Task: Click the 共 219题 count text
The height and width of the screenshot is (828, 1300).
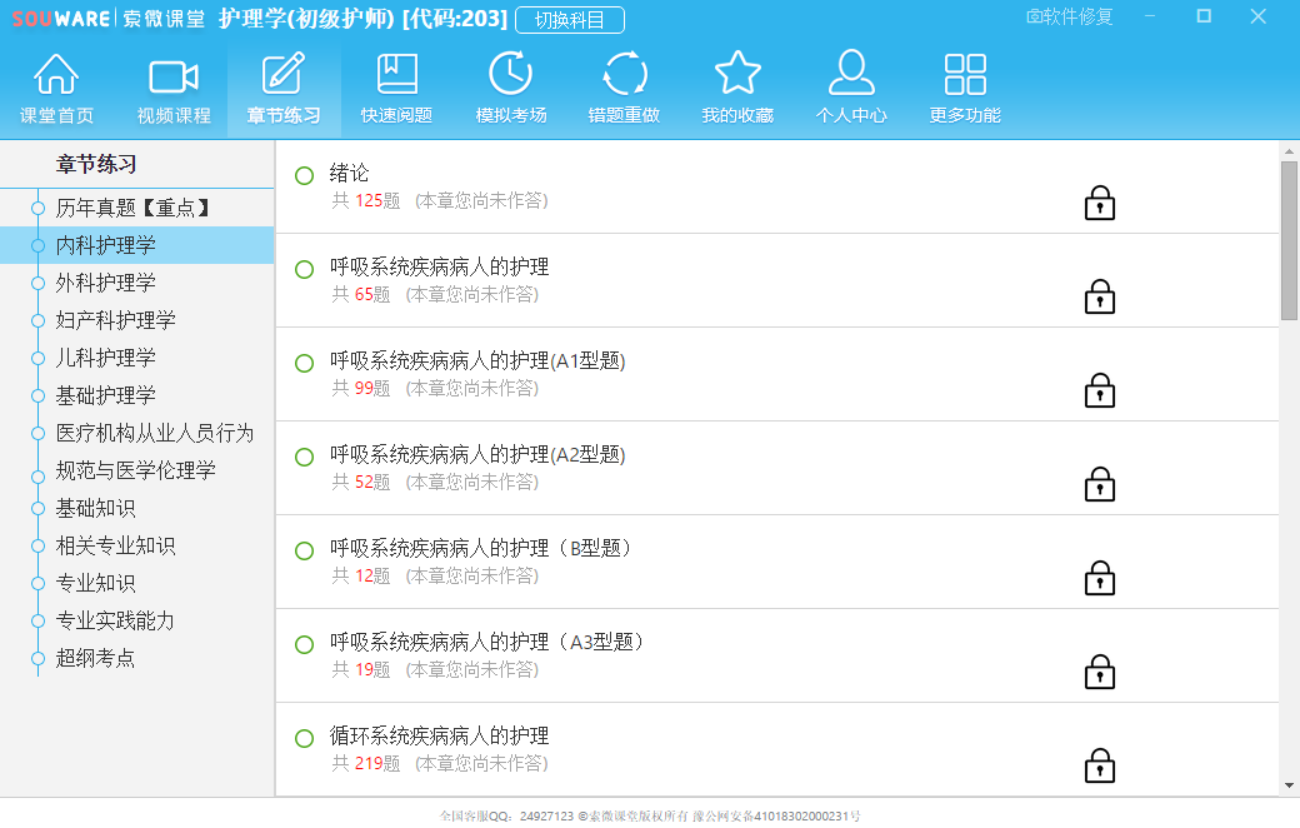Action: 366,764
